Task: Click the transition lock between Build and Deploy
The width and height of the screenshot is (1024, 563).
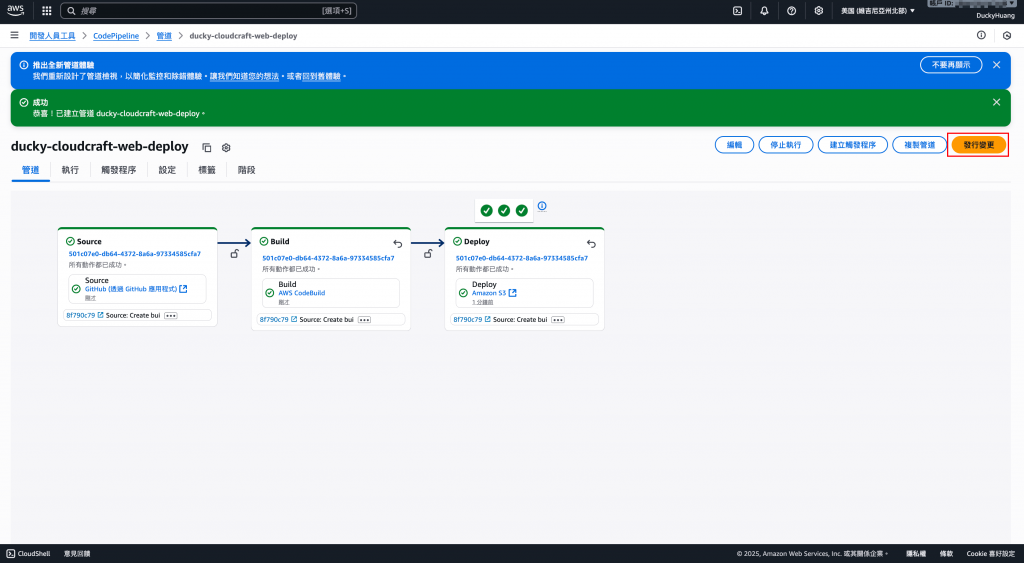Action: pos(428,253)
